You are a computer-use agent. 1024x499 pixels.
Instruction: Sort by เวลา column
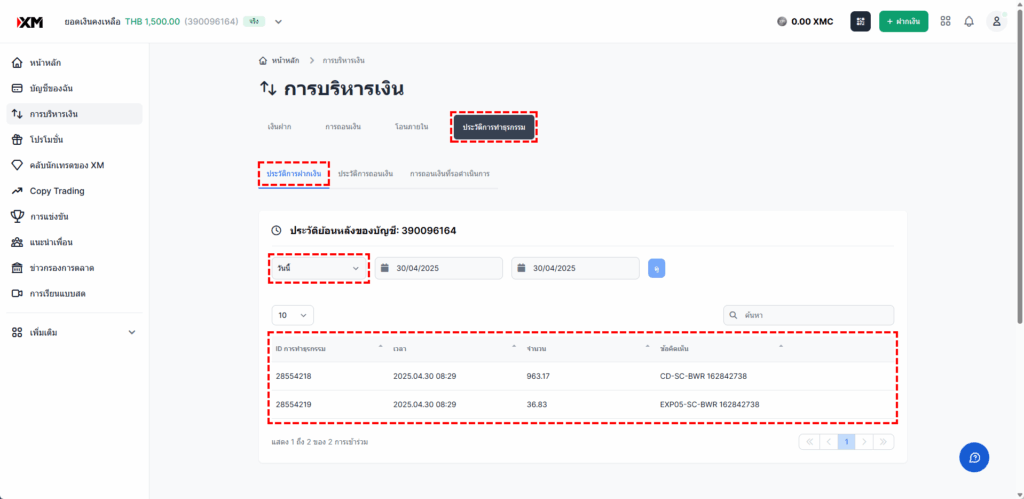pos(455,348)
